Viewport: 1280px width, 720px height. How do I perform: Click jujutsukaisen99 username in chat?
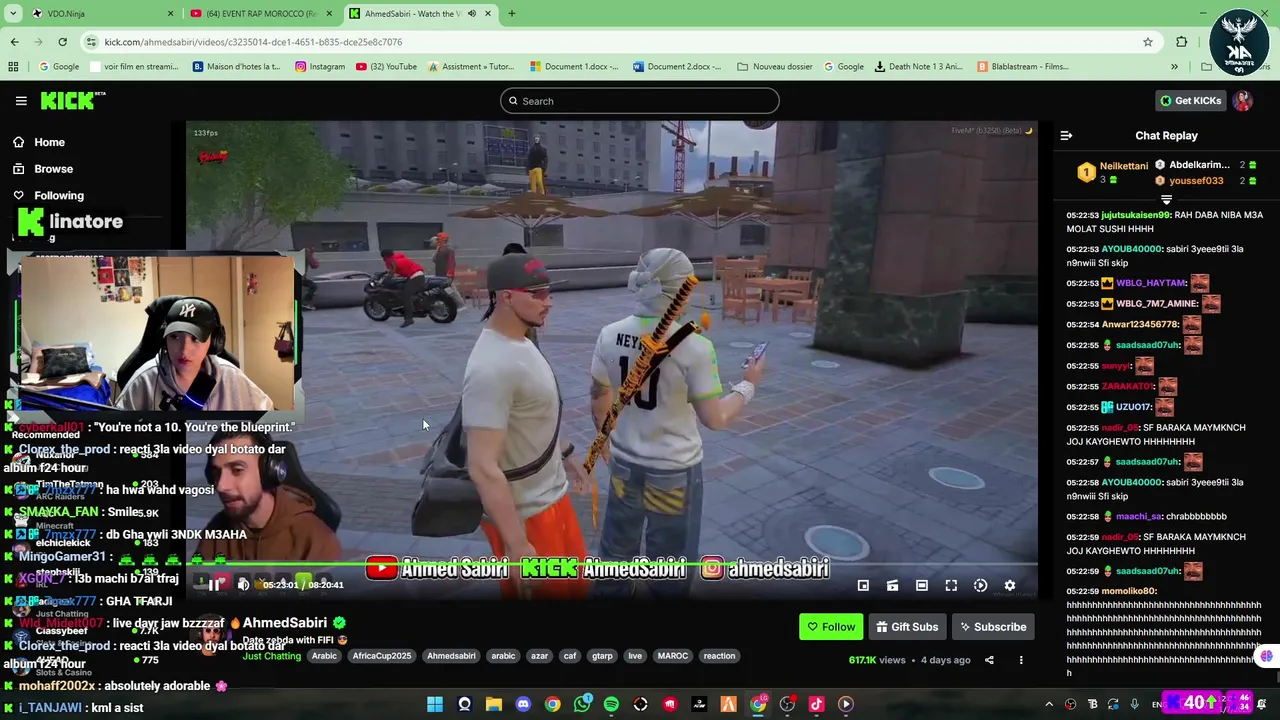click(x=1136, y=215)
